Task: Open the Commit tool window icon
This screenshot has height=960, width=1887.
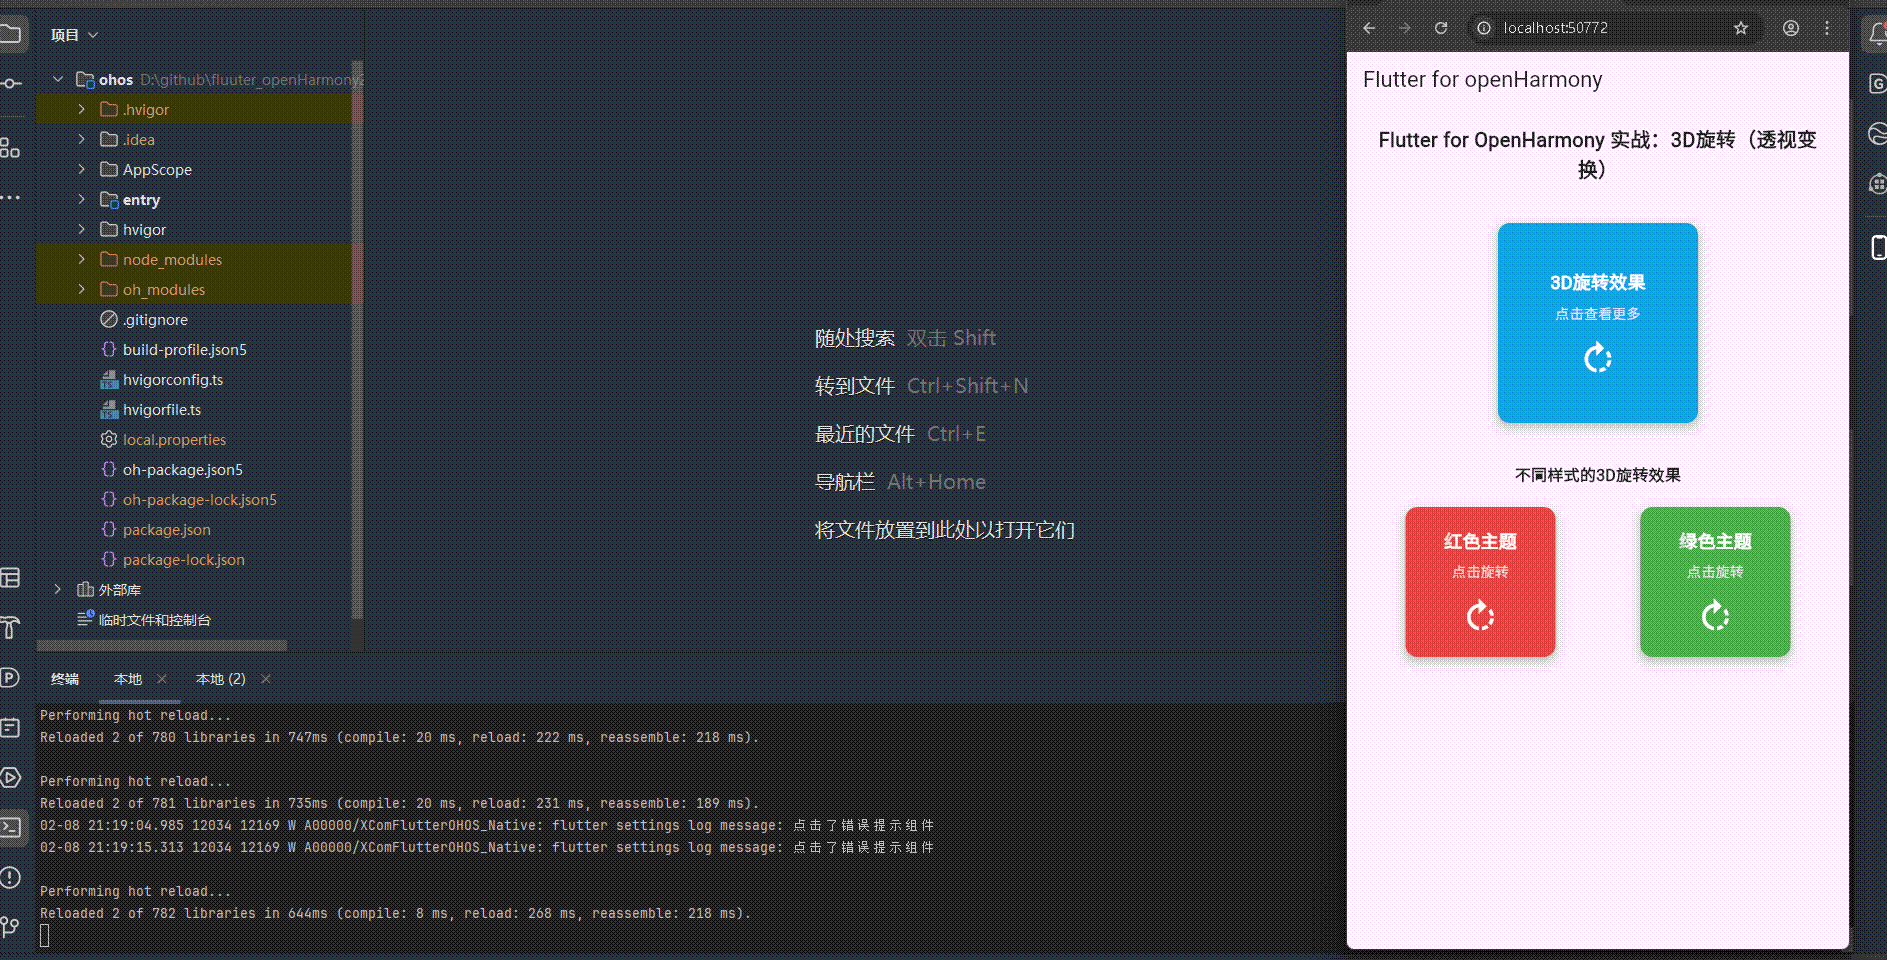Action: 10,83
